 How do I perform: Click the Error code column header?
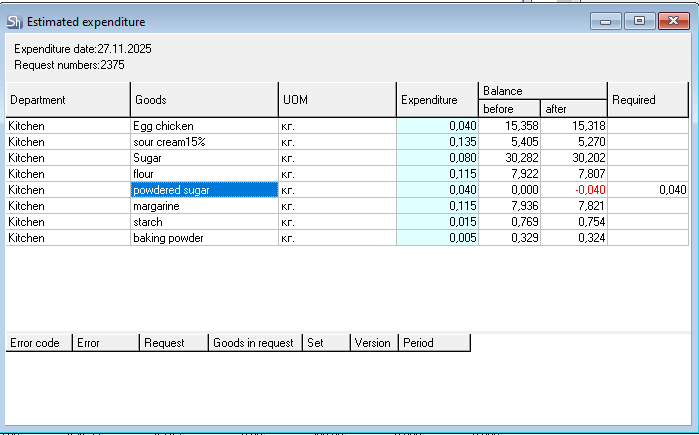click(38, 343)
